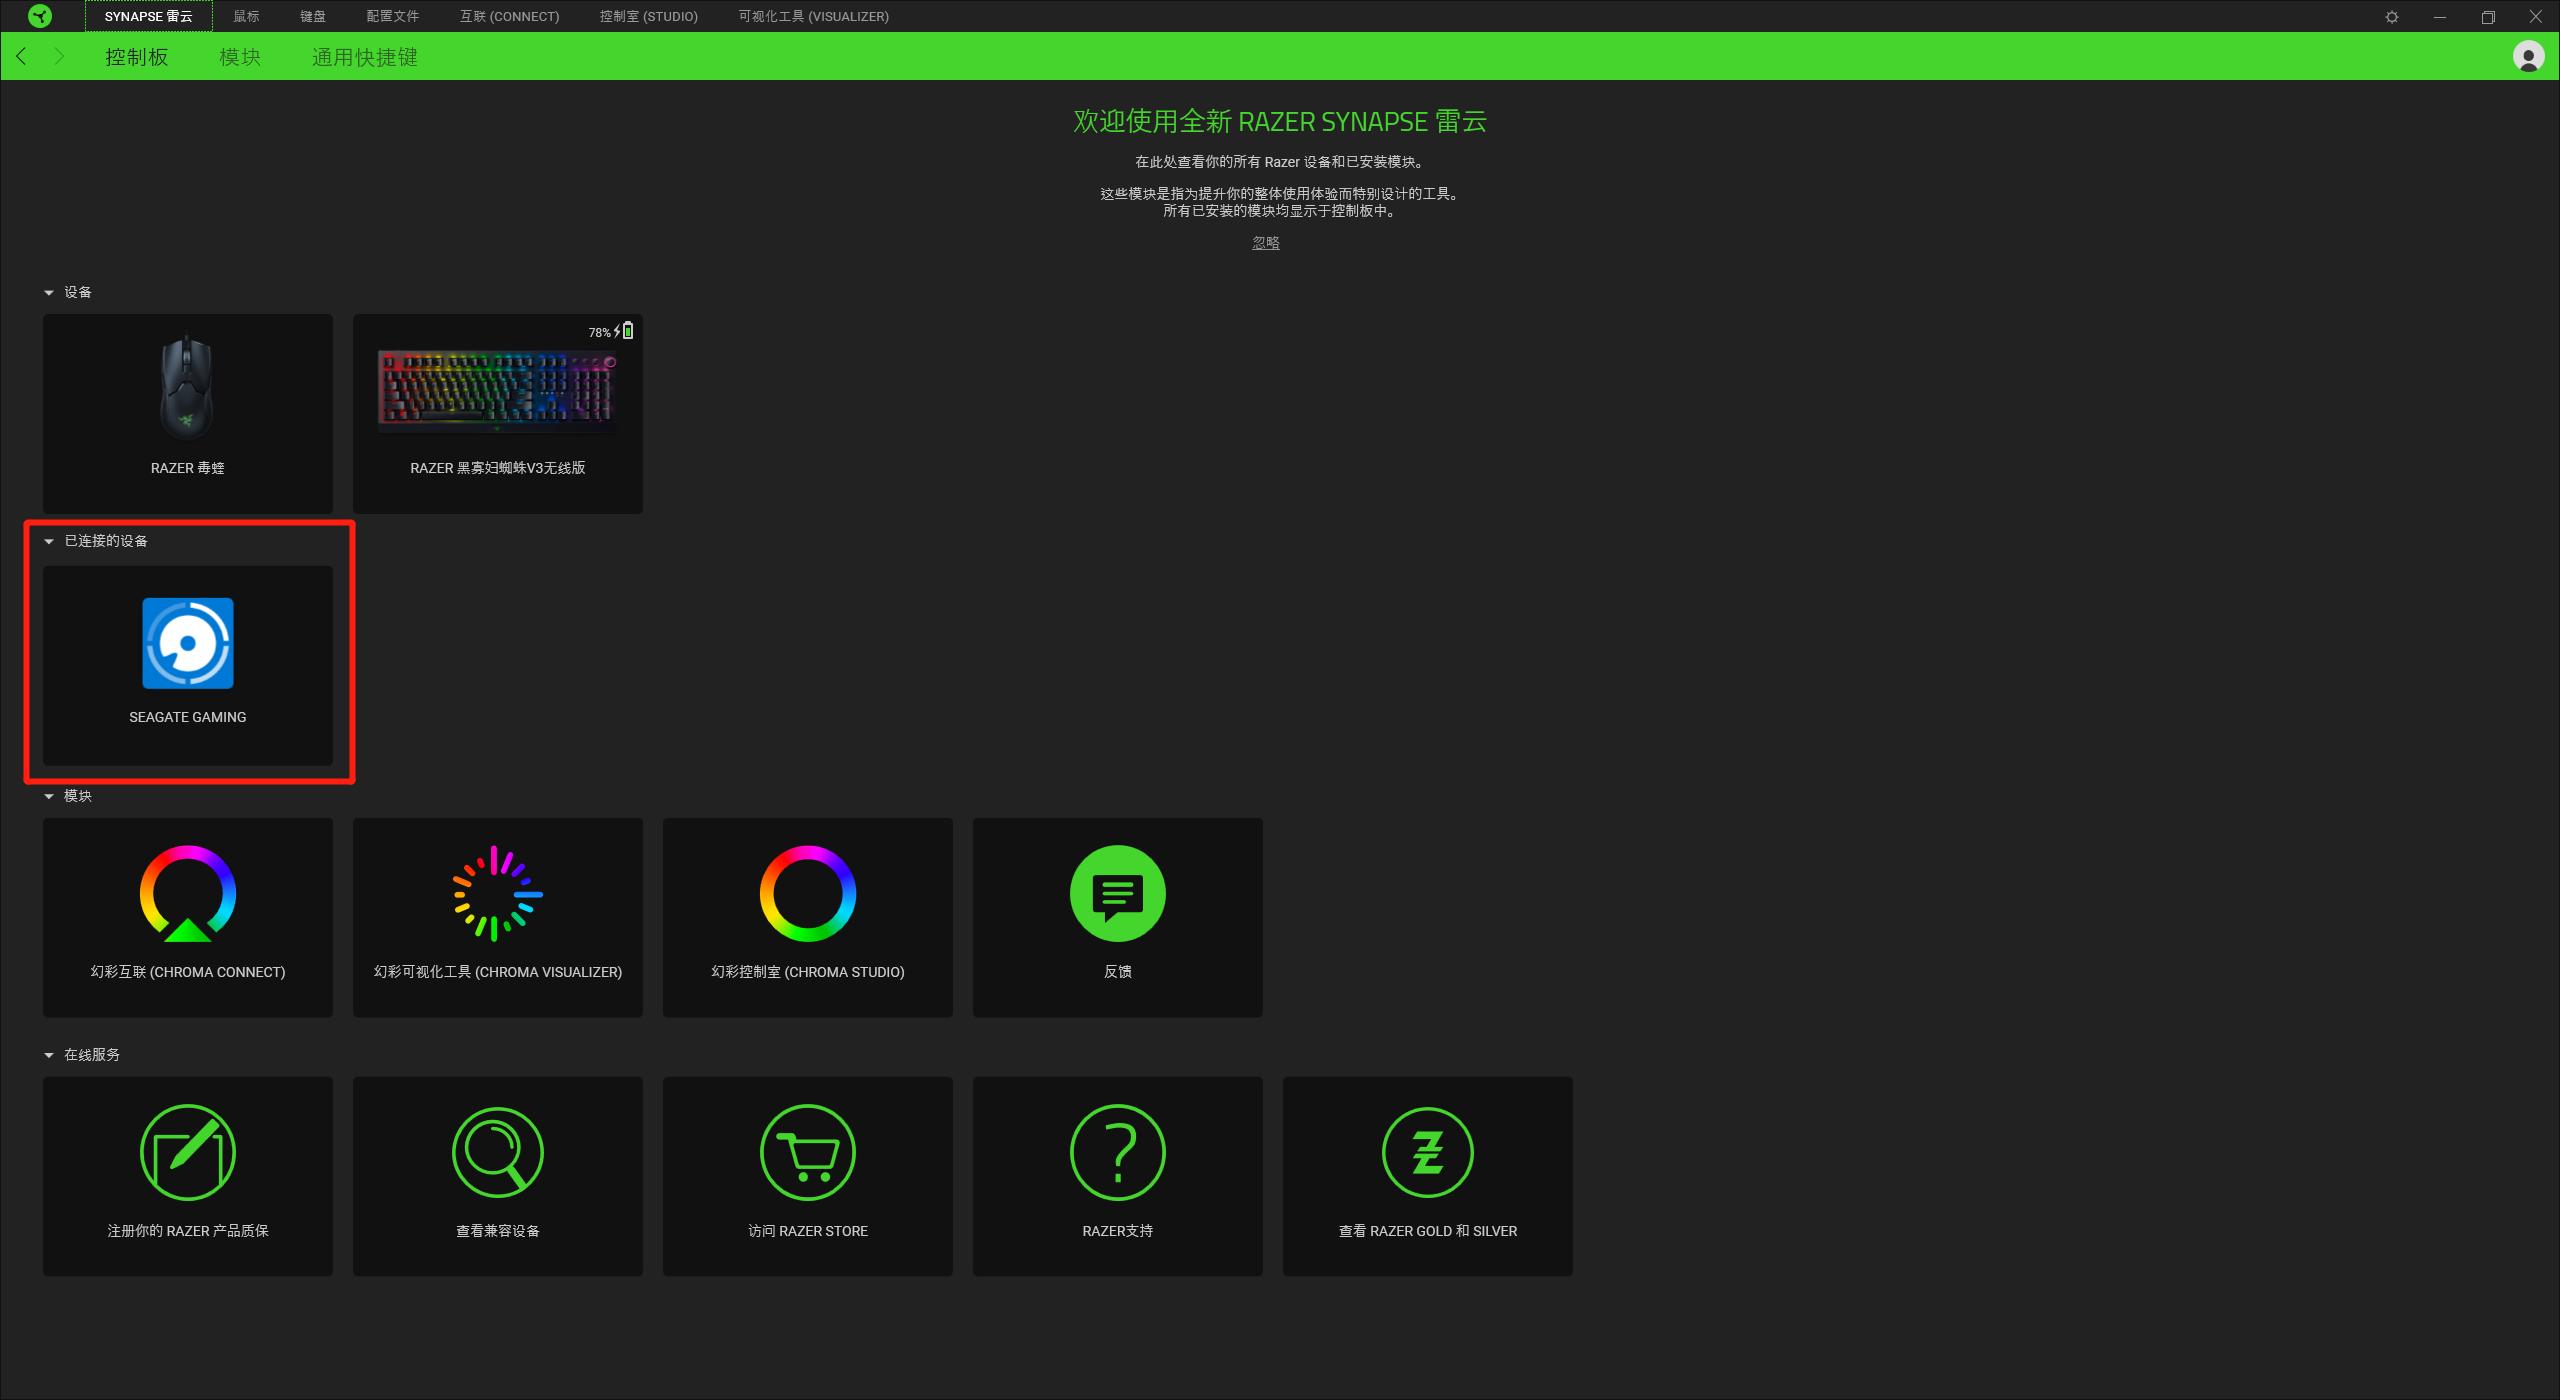
Task: Open Razer Support question mark icon
Action: tap(1117, 1152)
